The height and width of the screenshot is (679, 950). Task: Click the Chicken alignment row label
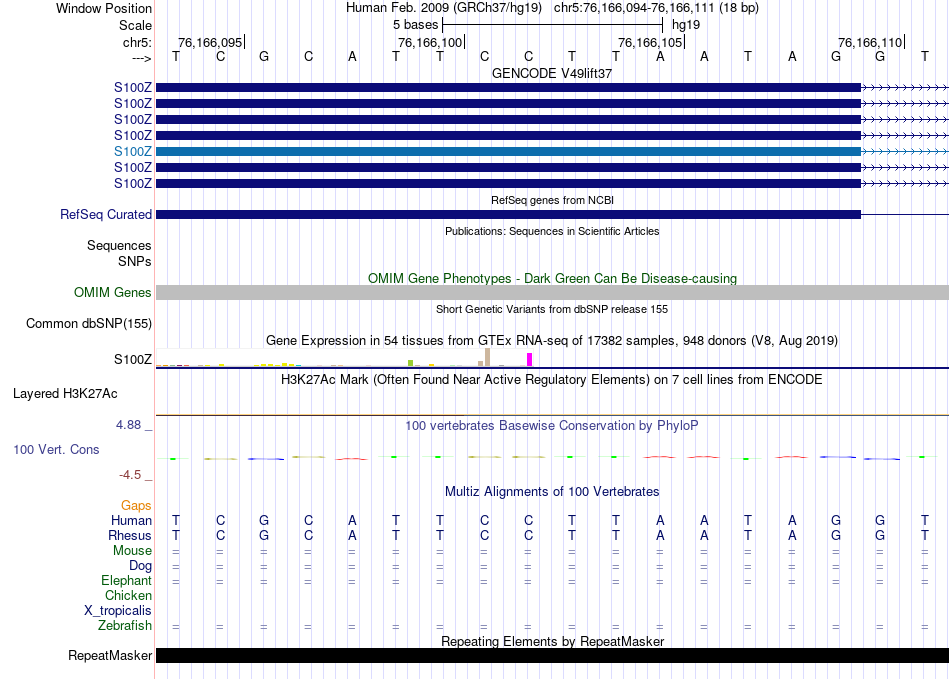coord(128,595)
